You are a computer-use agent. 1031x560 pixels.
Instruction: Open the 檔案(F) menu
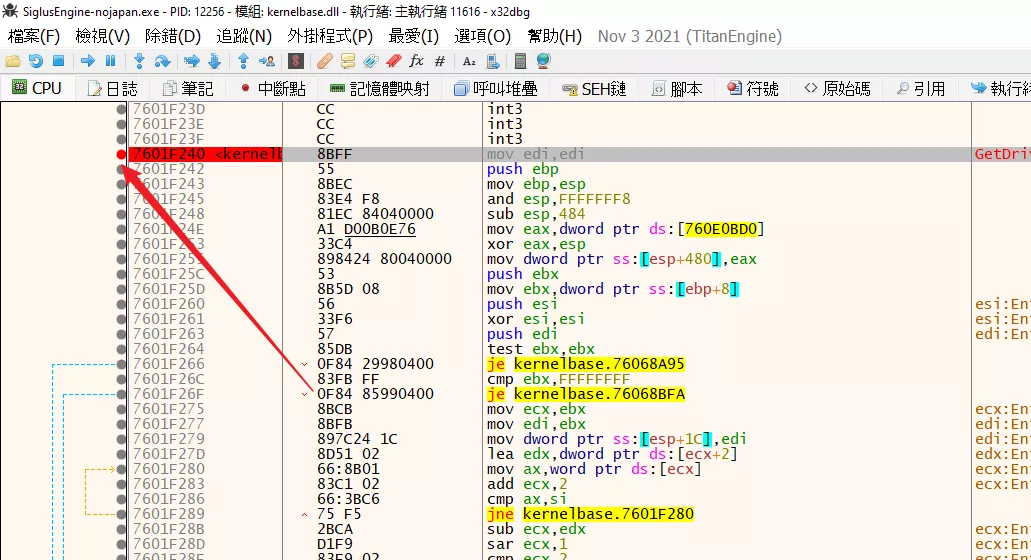pyautogui.click(x=34, y=36)
